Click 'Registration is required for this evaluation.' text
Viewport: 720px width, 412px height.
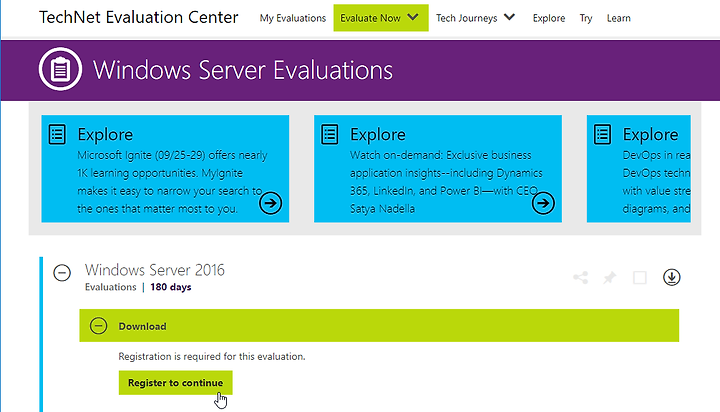[x=212, y=356]
